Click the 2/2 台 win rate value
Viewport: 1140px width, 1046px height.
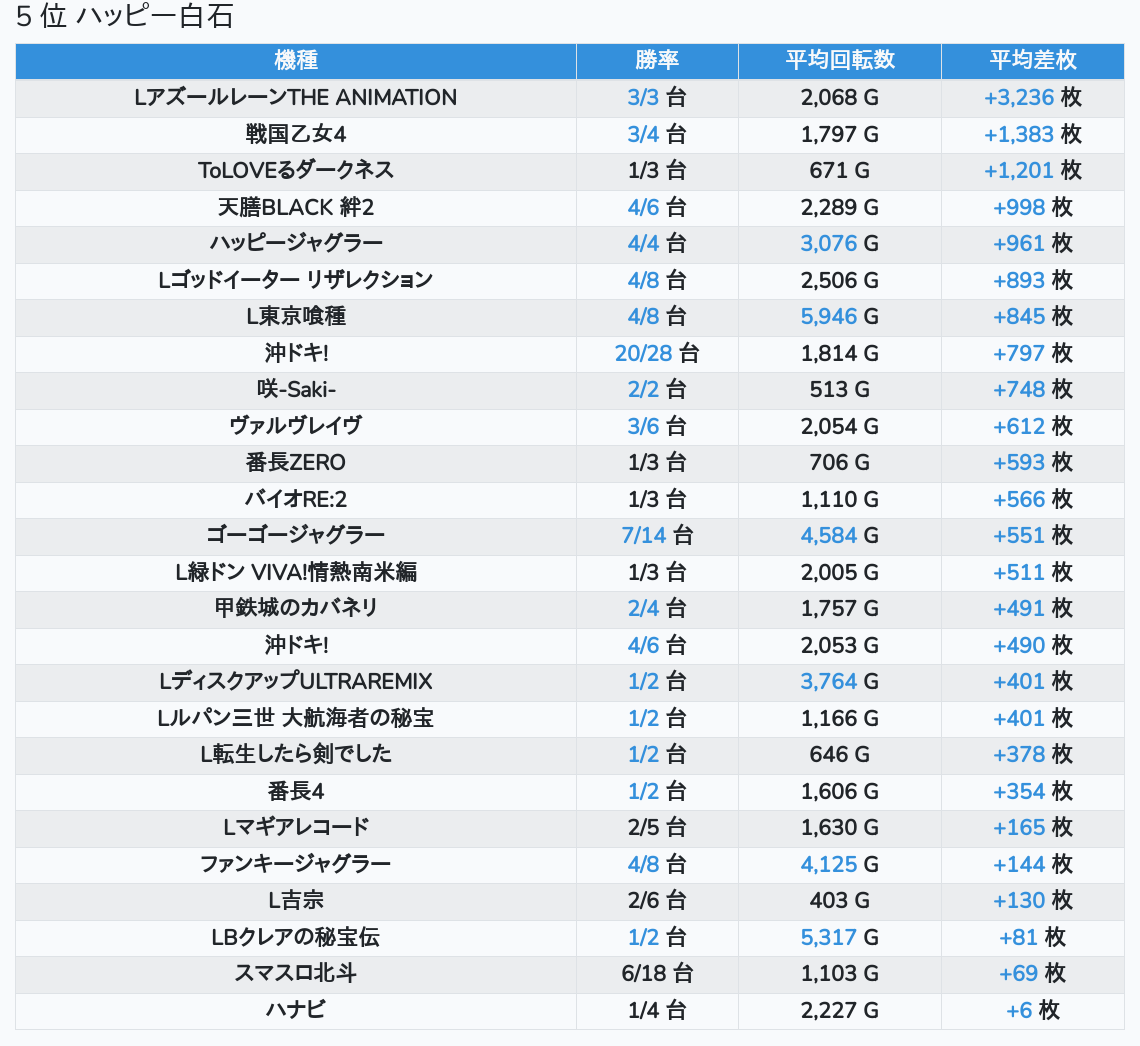657,390
